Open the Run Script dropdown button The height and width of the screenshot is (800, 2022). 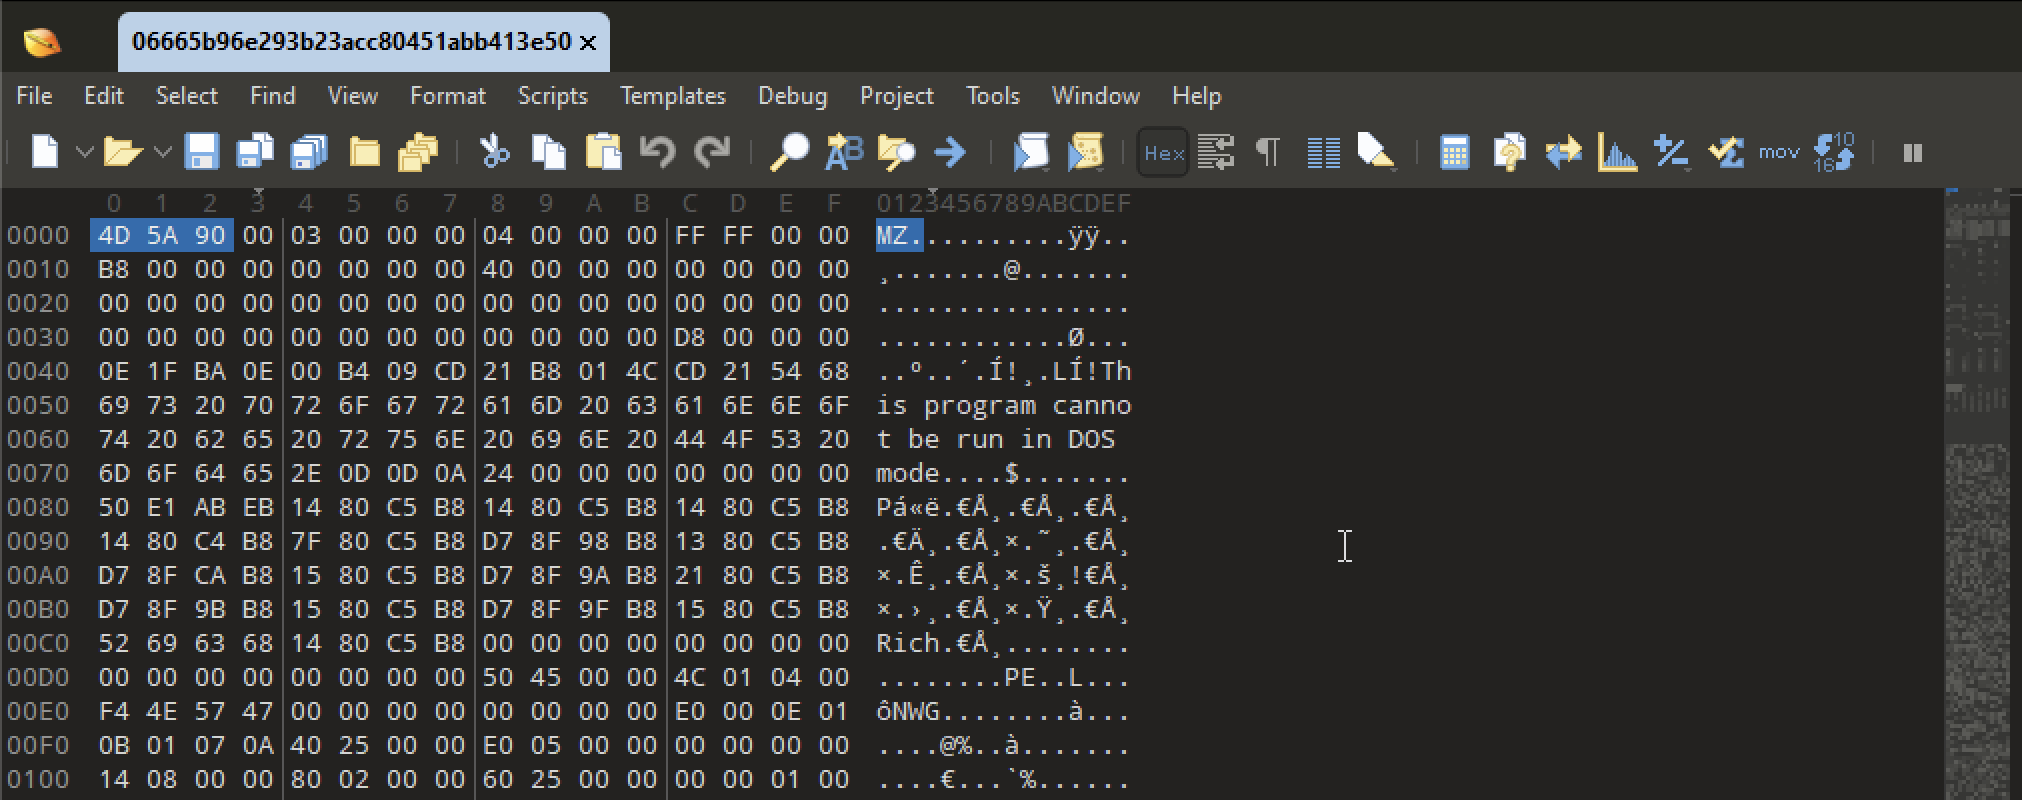coord(1031,152)
